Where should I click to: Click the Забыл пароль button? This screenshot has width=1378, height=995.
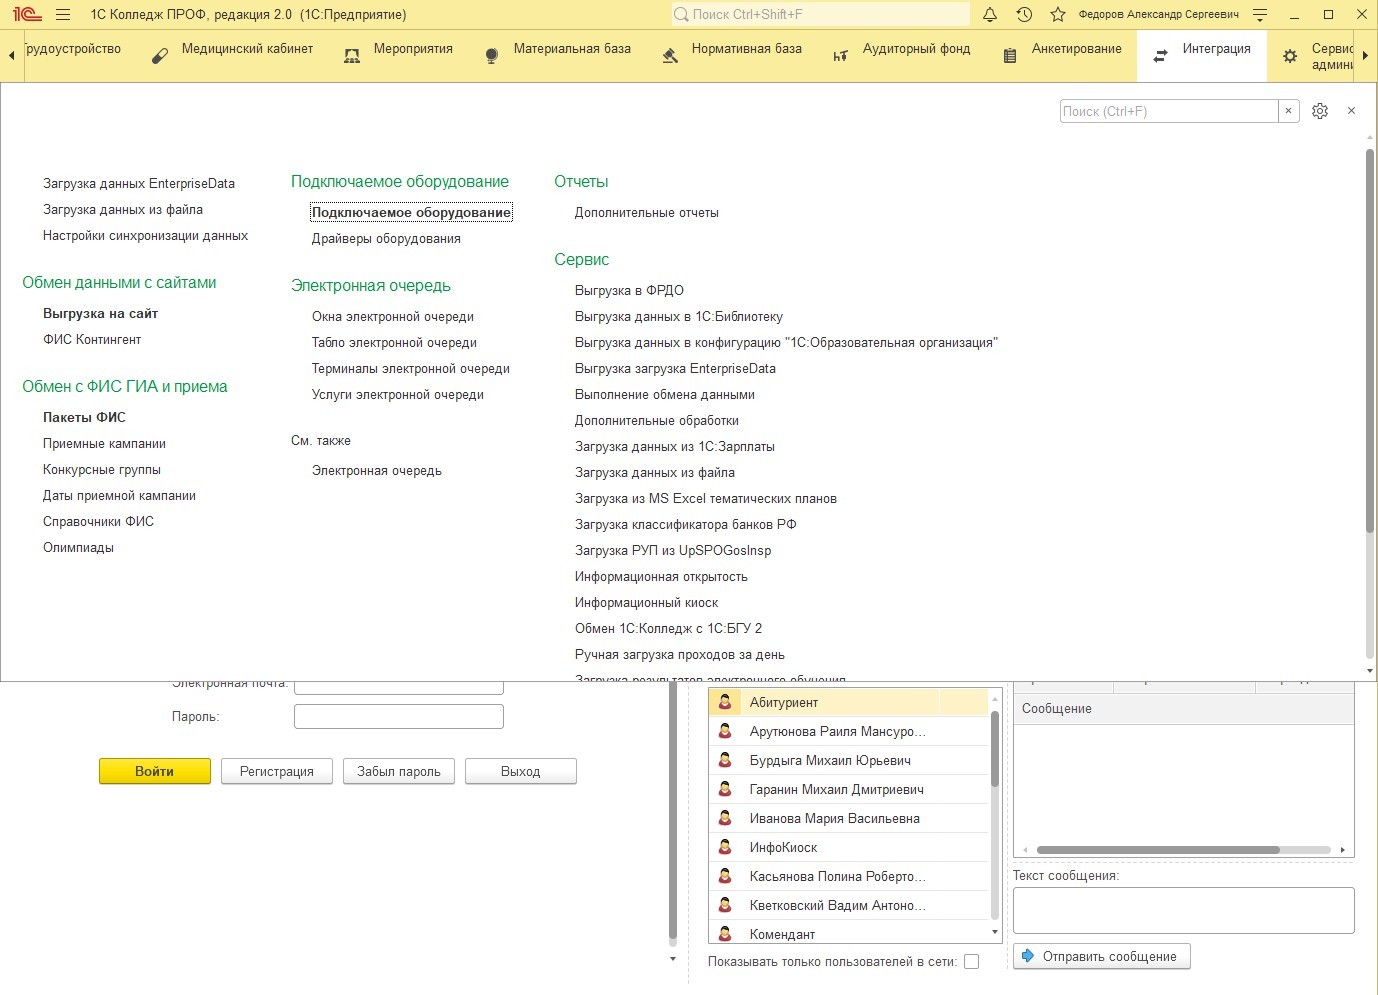click(x=399, y=771)
